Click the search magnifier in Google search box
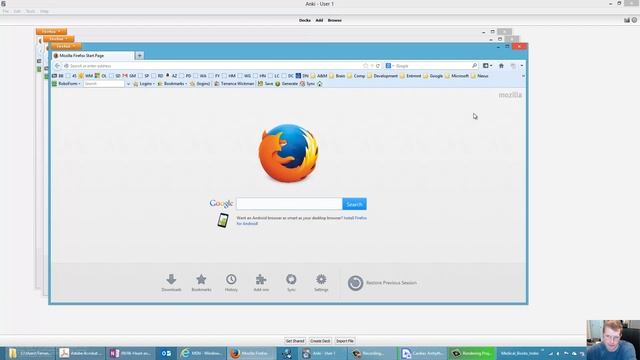This screenshot has width=640, height=360. click(474, 66)
